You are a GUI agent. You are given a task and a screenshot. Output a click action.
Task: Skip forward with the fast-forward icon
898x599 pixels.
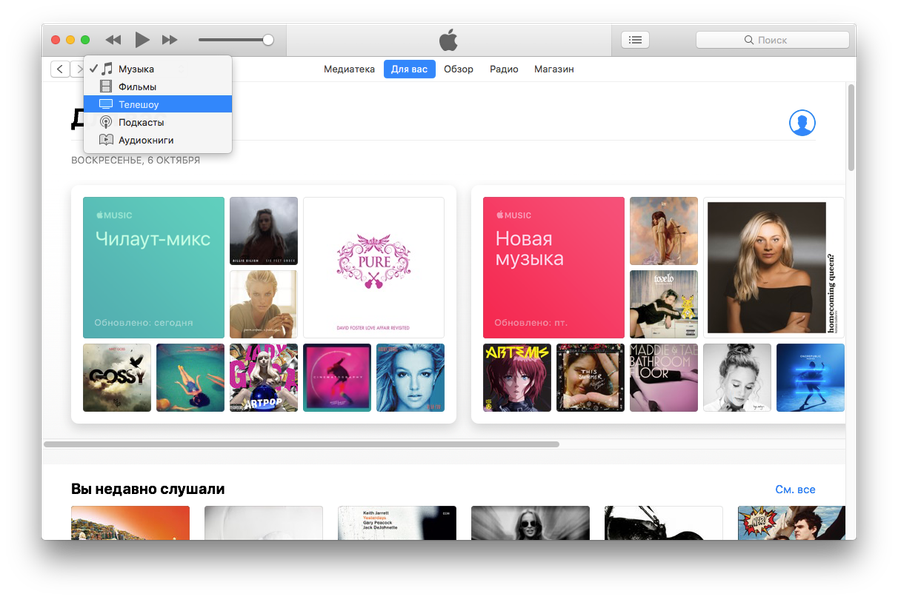(x=170, y=40)
